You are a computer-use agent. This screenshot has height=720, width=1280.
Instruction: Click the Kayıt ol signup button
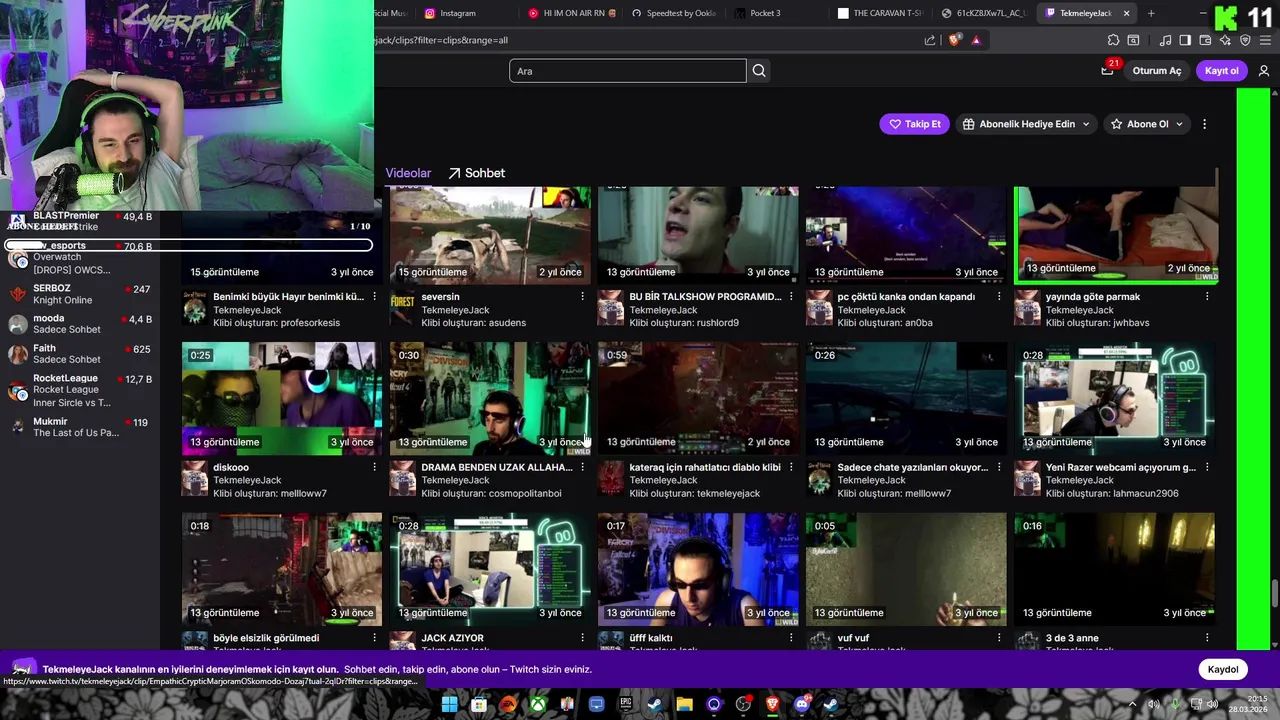[1221, 71]
